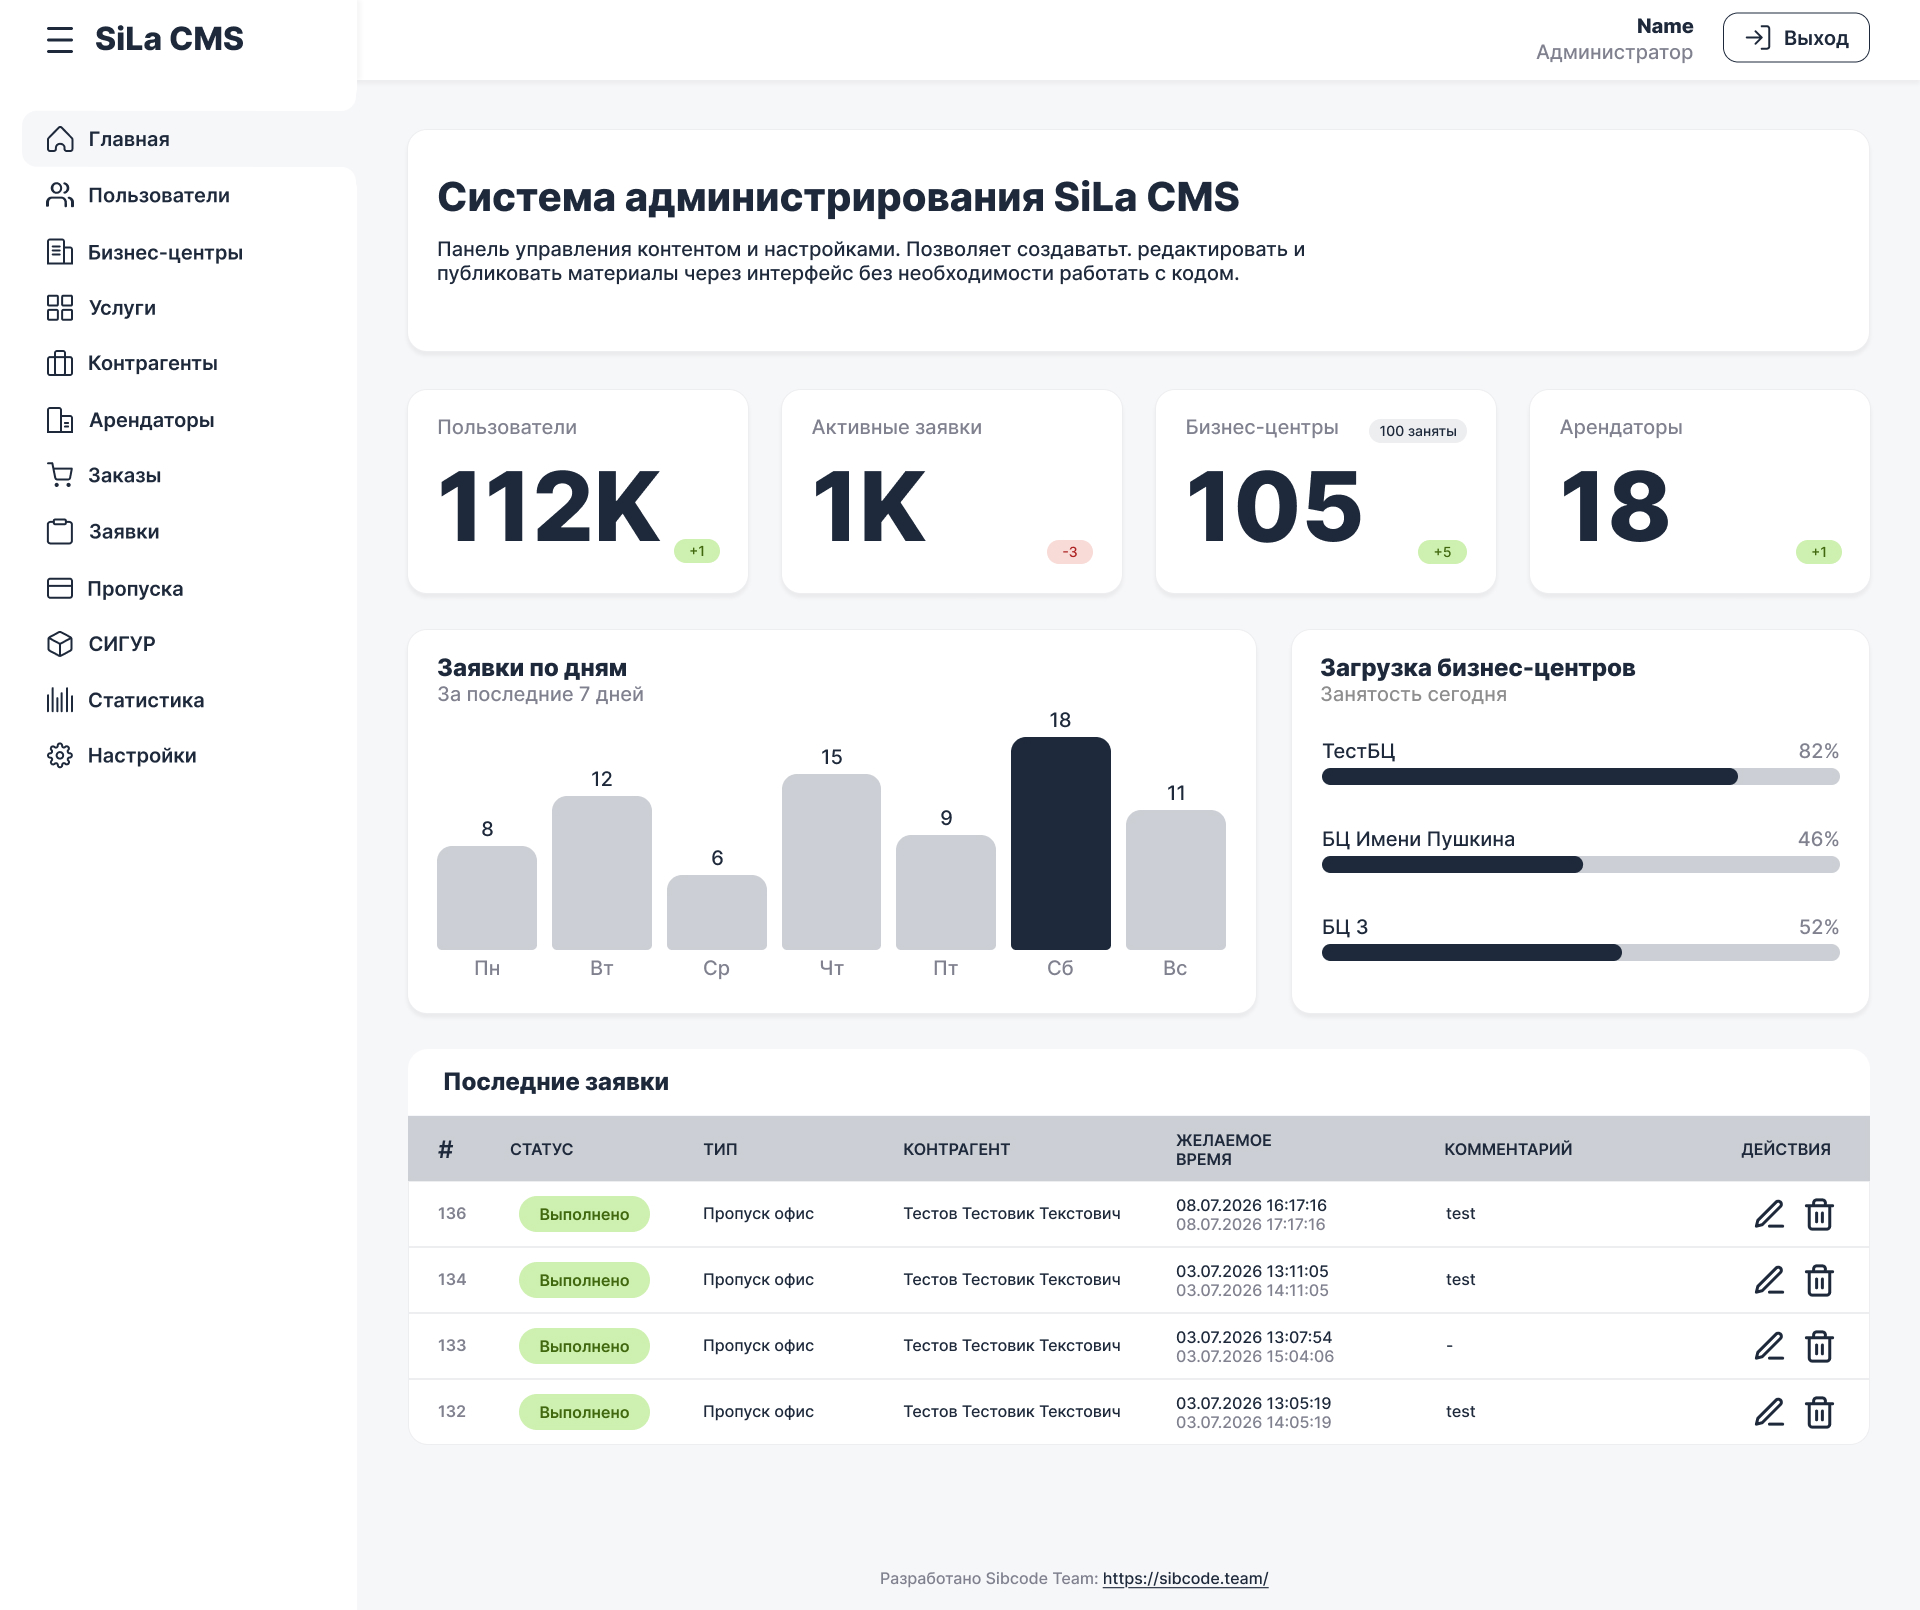Click the Администратор role label
1920x1610 pixels.
[x=1614, y=52]
